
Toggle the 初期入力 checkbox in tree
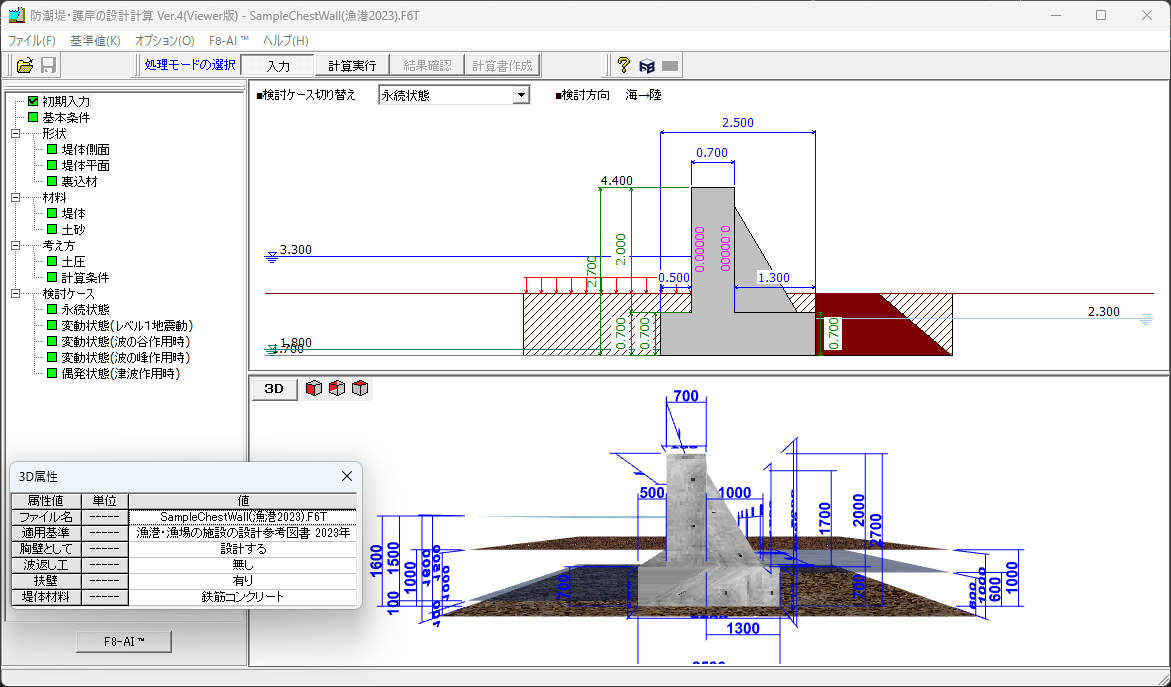[33, 102]
